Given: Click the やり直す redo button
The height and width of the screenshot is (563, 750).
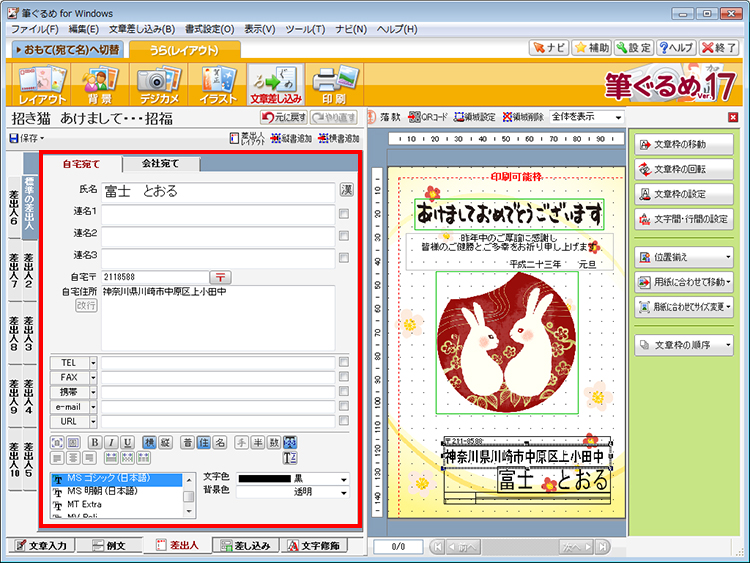Looking at the screenshot, I should [334, 117].
